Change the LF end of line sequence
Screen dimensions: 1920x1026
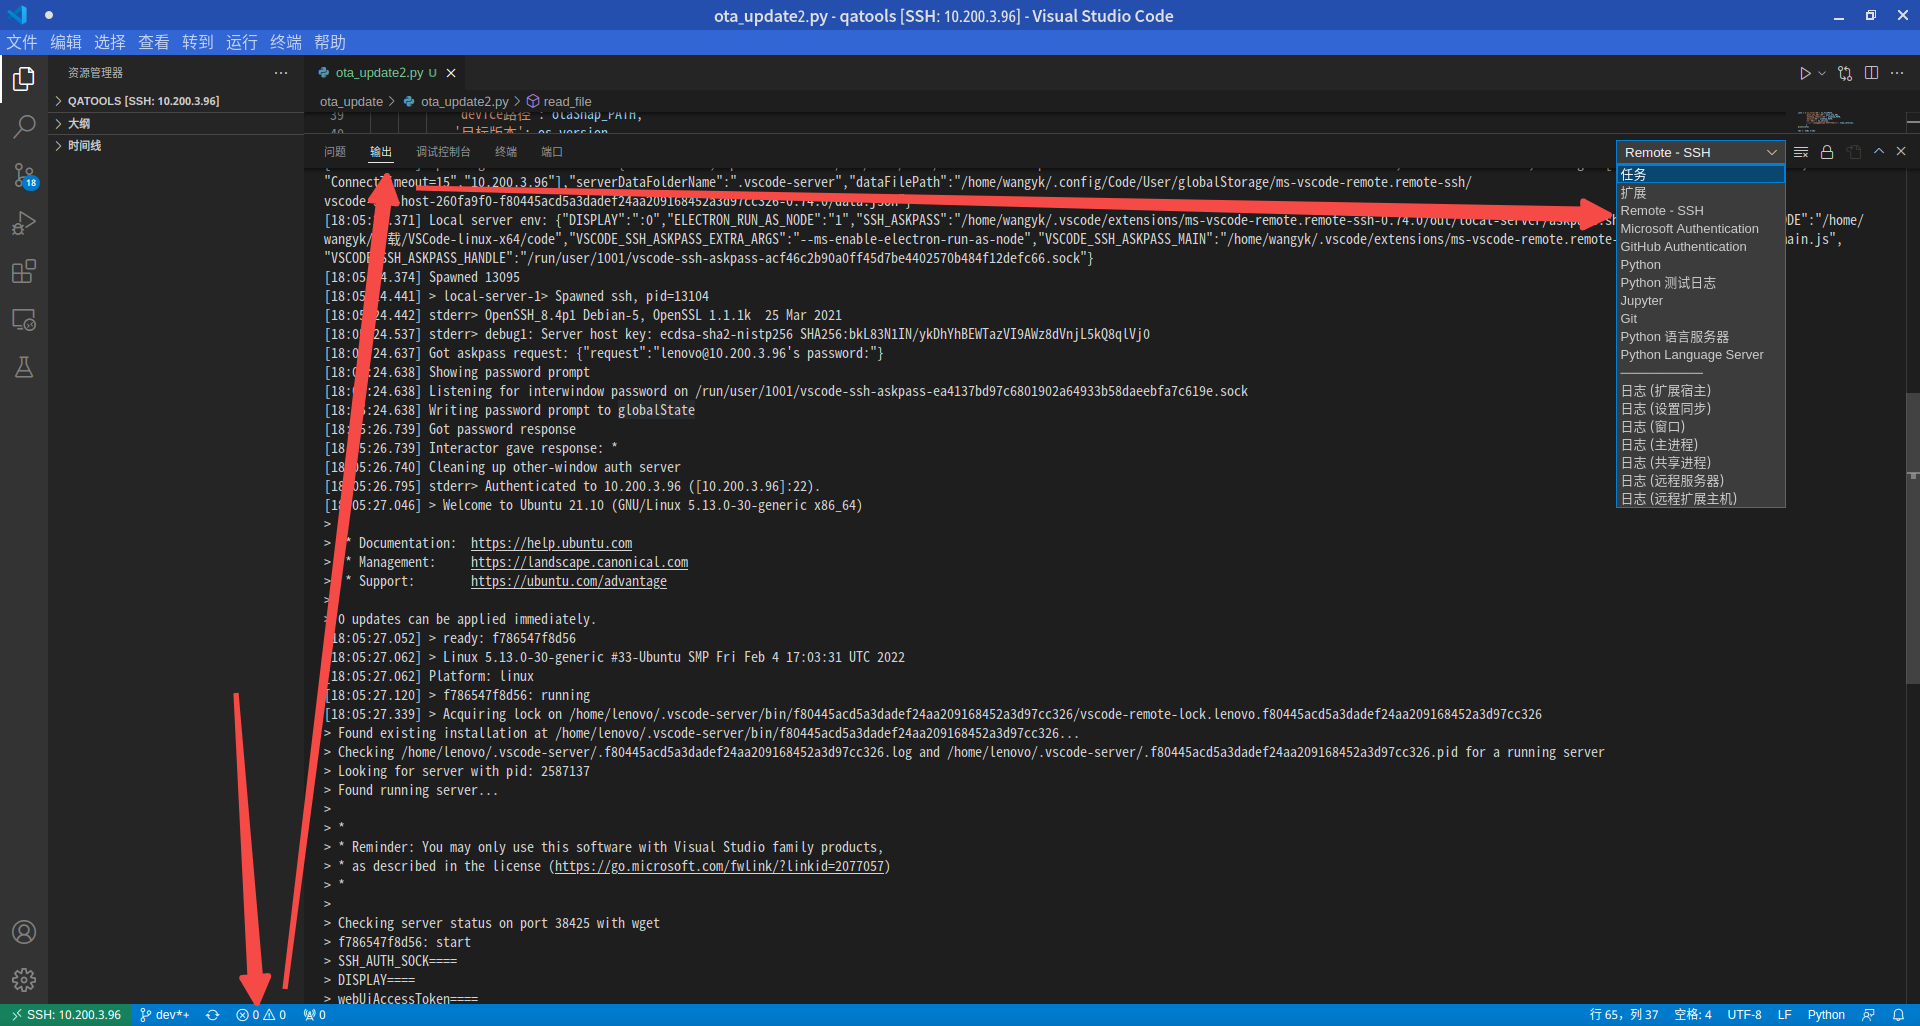[x=1785, y=1015]
